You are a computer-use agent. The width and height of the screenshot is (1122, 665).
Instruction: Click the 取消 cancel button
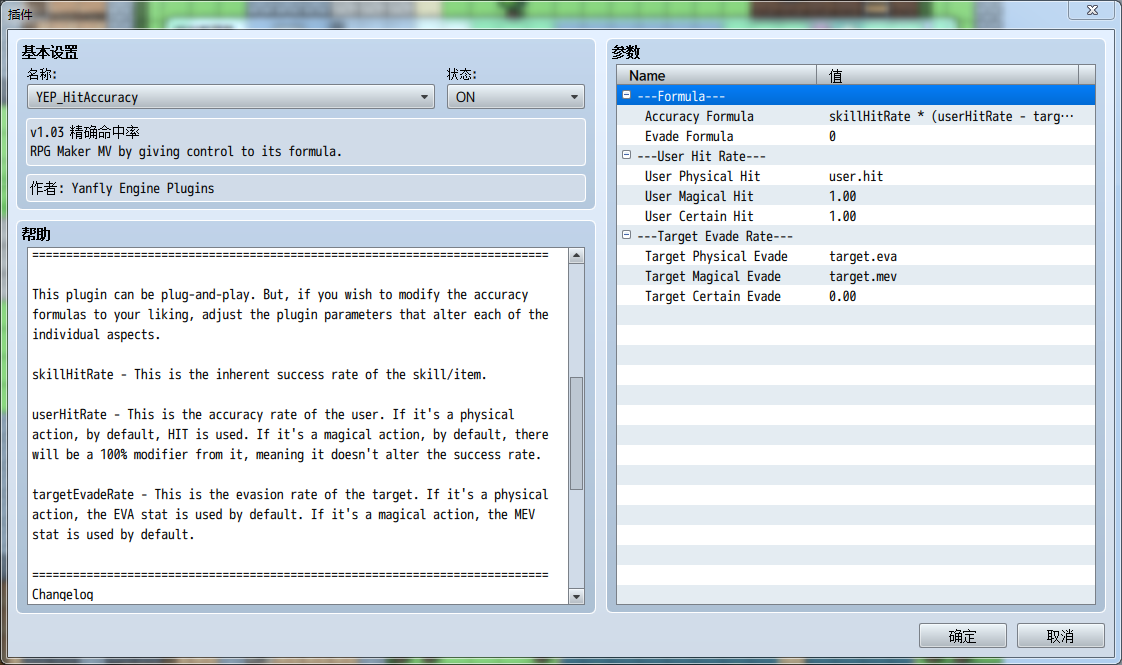(x=1060, y=636)
